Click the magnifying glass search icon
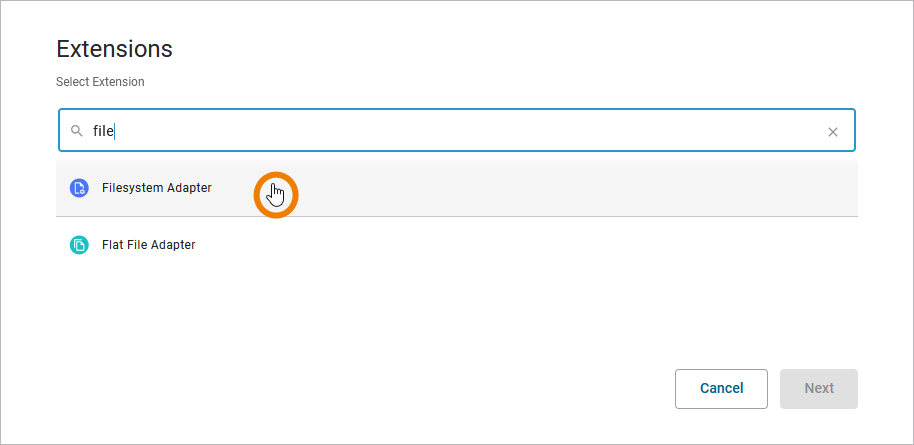Screen dimensions: 914x445 tap(76, 131)
